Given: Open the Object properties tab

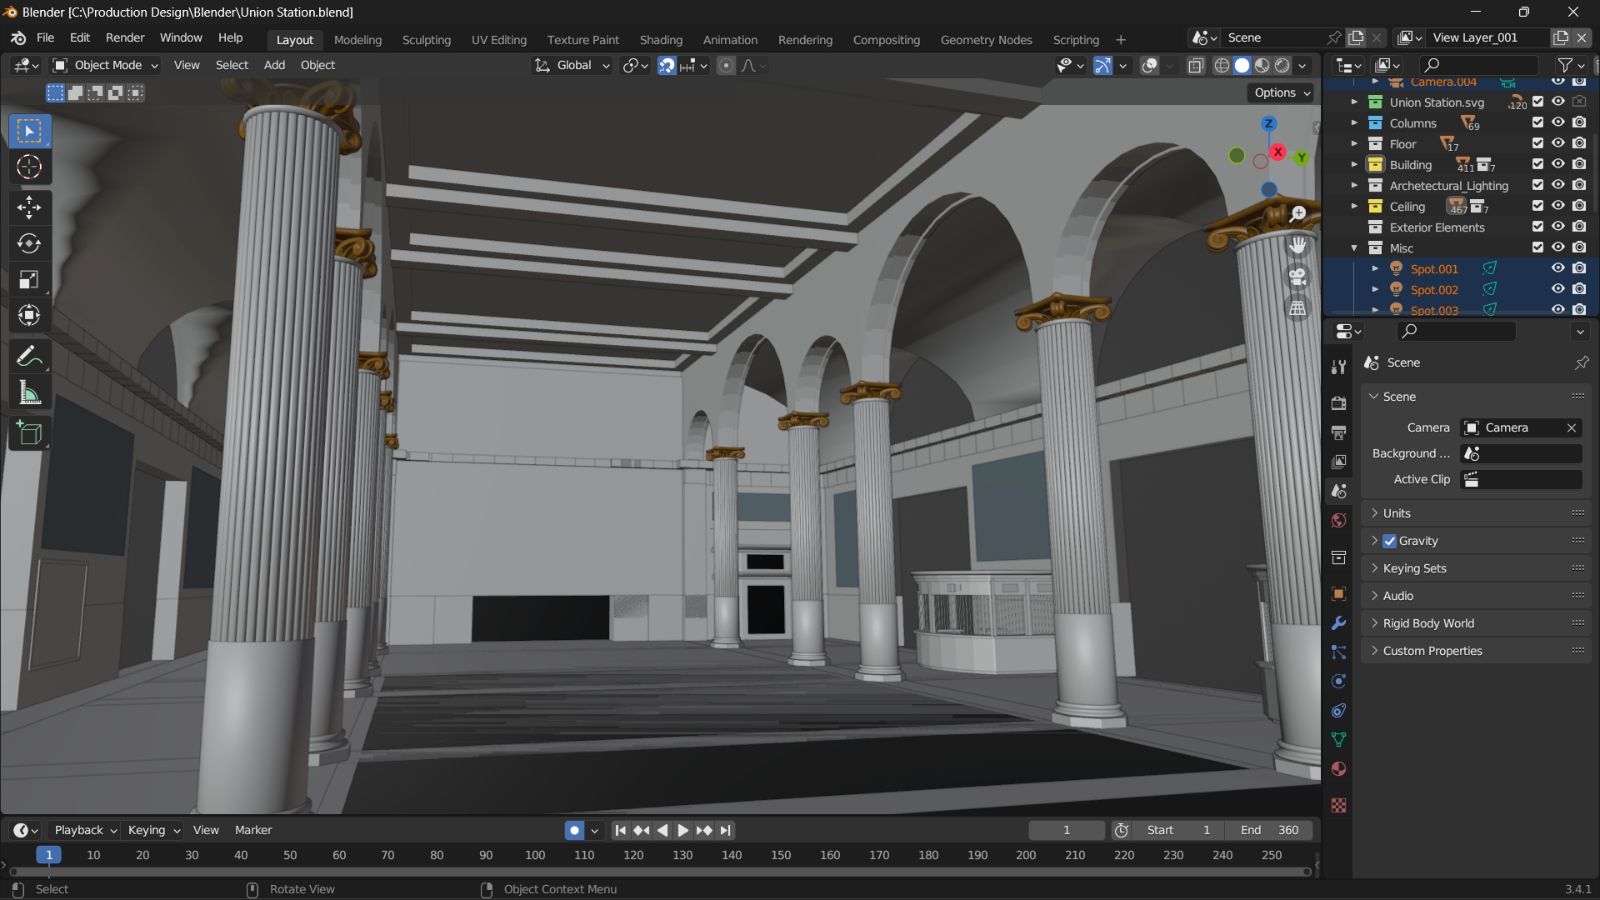Looking at the screenshot, I should (1339, 594).
